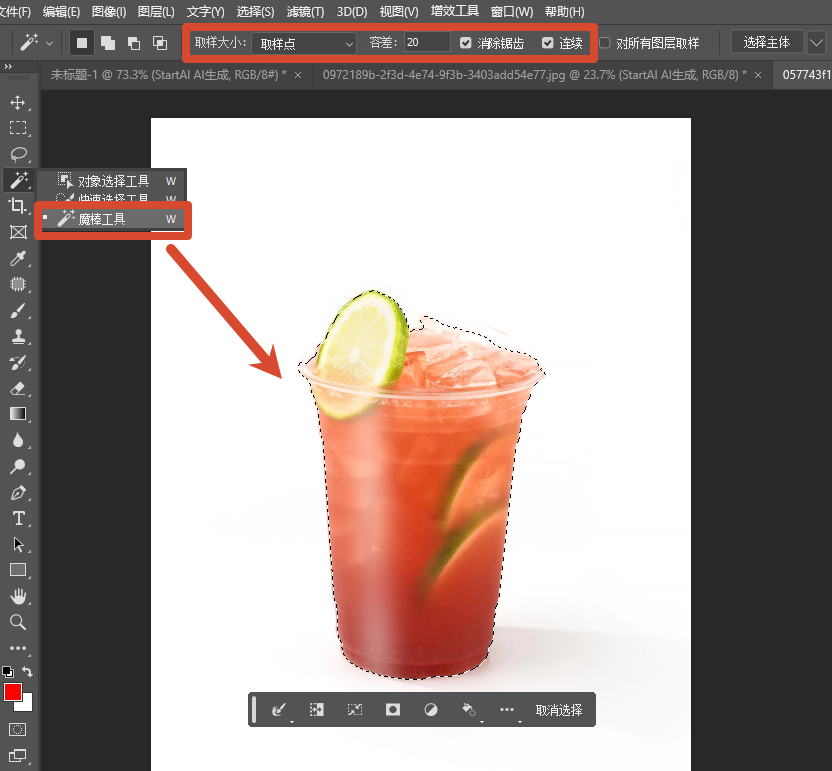Select the Pen tool
Image resolution: width=832 pixels, height=771 pixels.
click(x=18, y=493)
